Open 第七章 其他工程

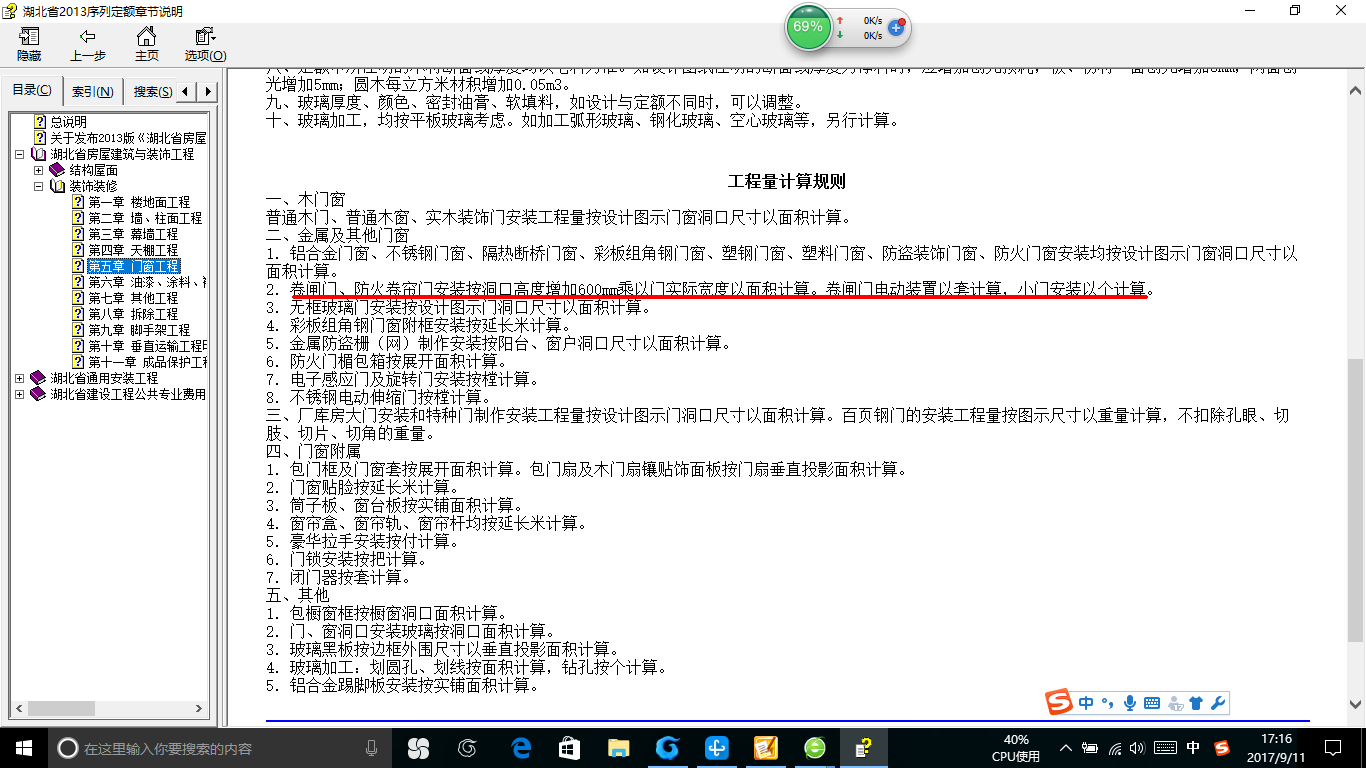(133, 298)
